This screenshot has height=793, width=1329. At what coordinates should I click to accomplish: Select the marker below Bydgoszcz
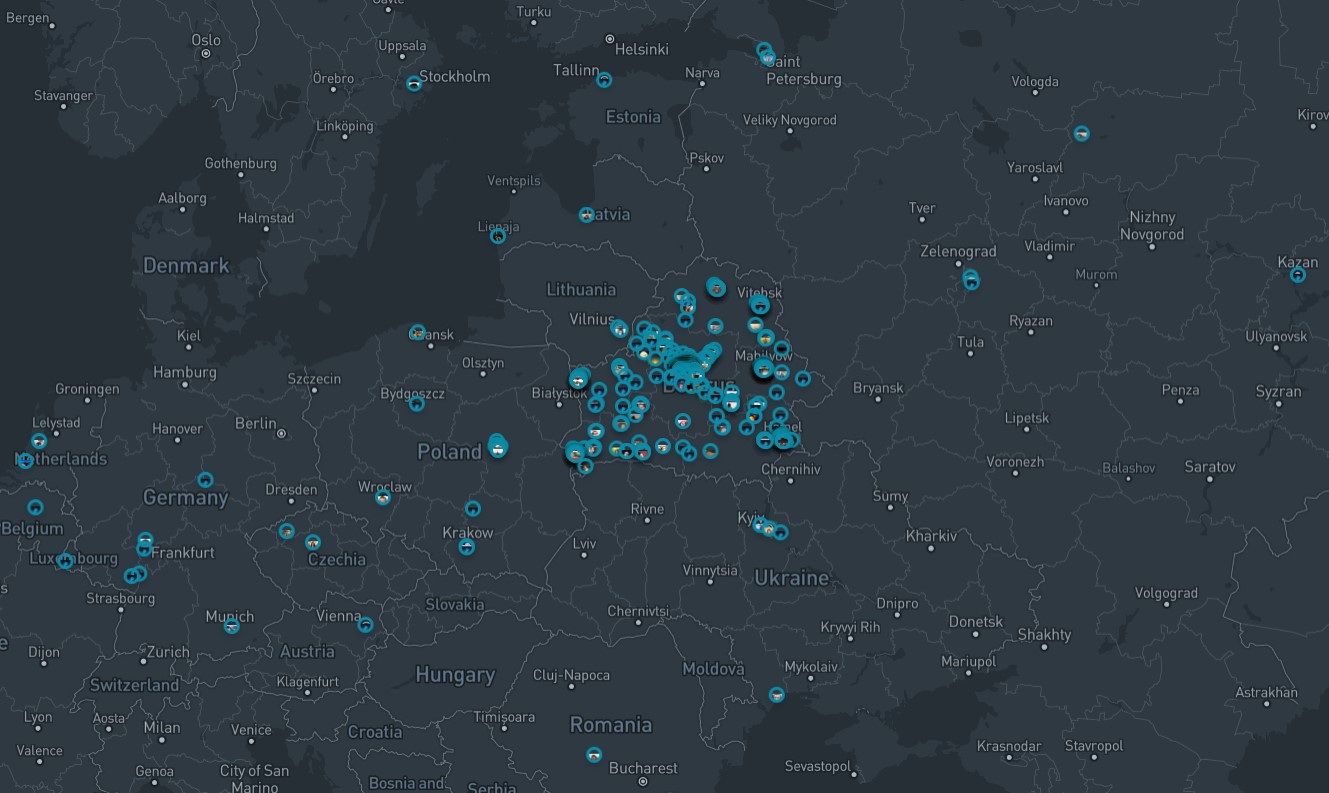[416, 403]
